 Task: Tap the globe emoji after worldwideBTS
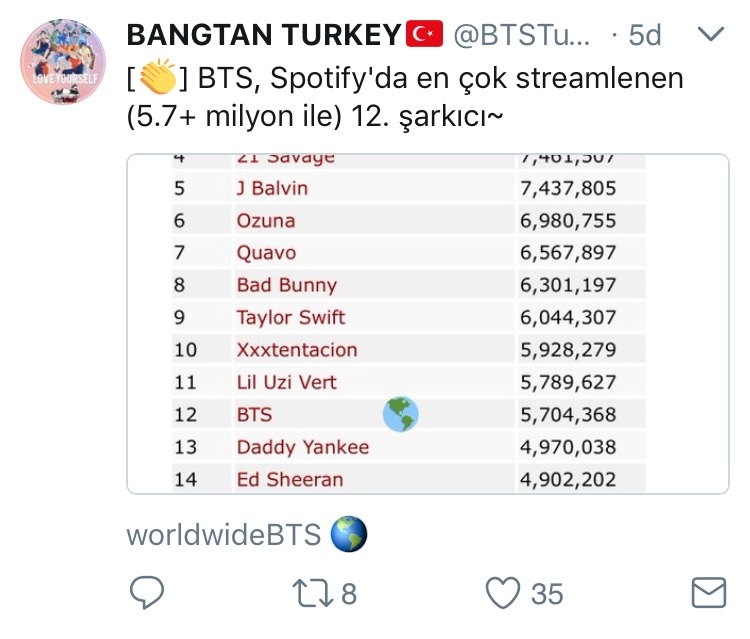point(348,535)
